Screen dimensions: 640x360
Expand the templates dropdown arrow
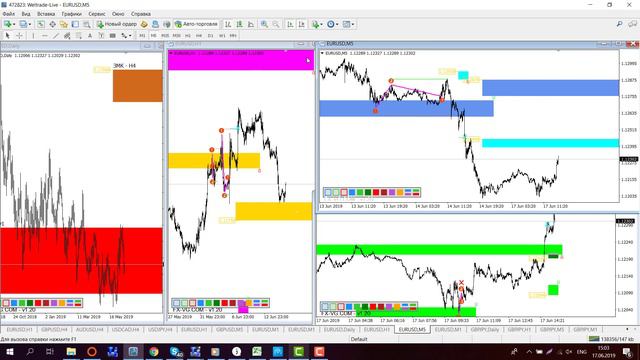353,24
